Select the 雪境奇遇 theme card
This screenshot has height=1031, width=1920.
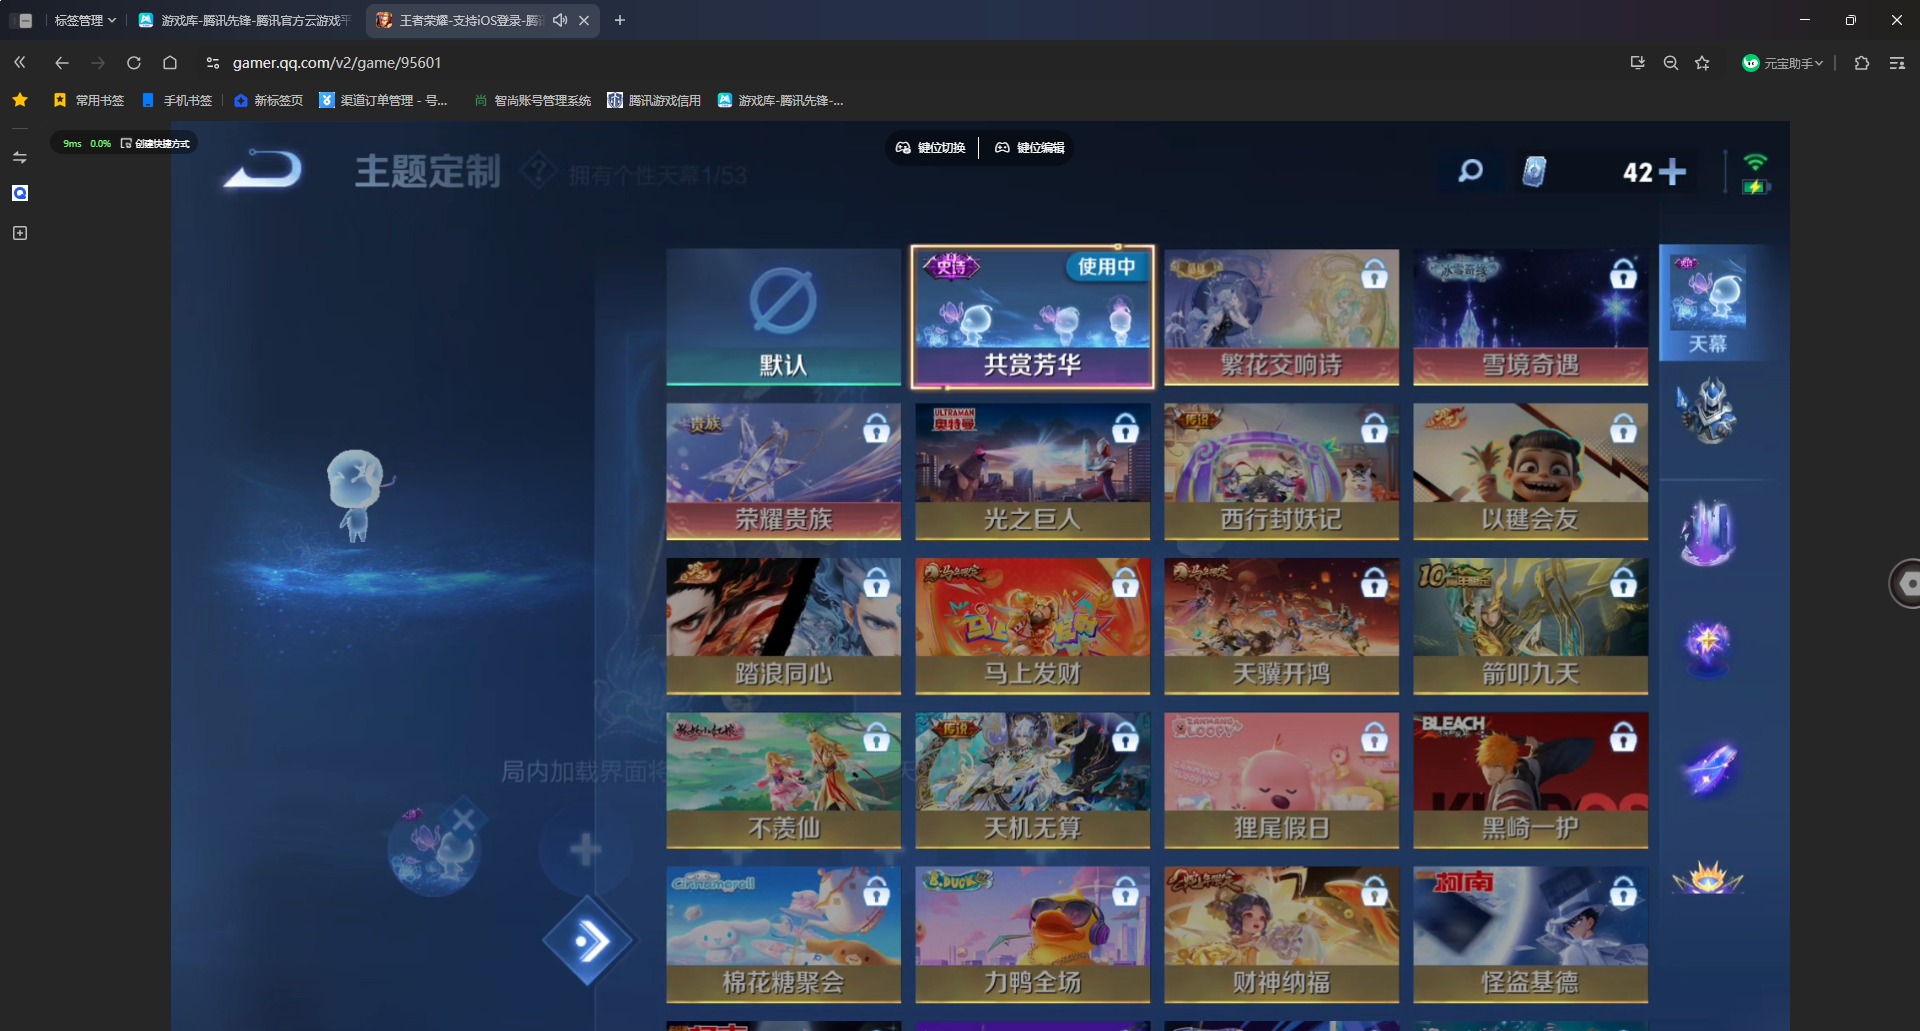click(x=1531, y=317)
